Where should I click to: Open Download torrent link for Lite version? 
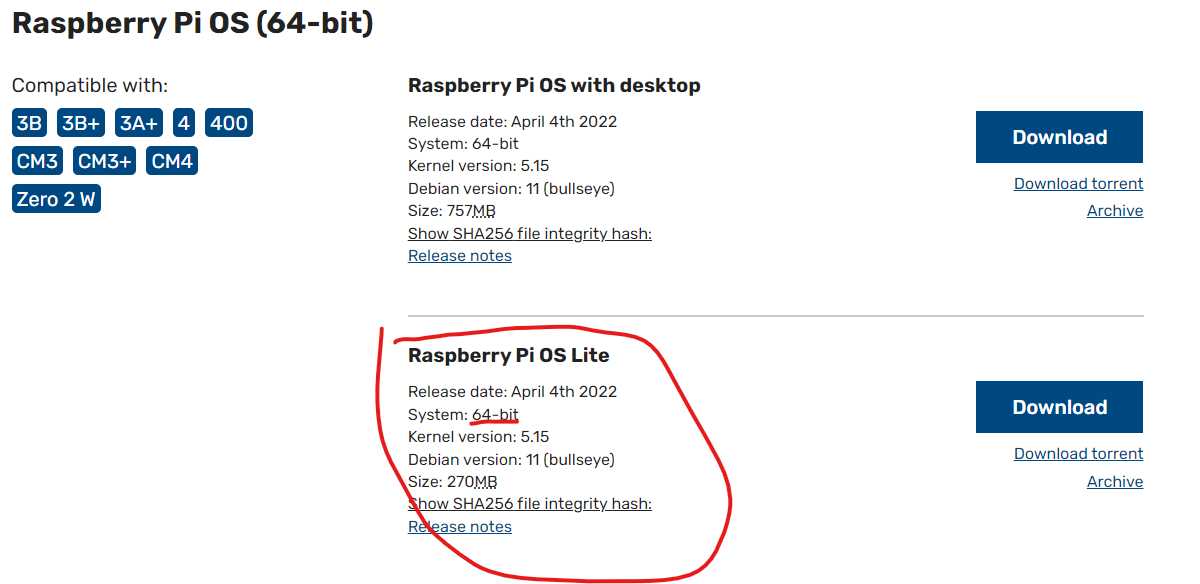click(1078, 454)
